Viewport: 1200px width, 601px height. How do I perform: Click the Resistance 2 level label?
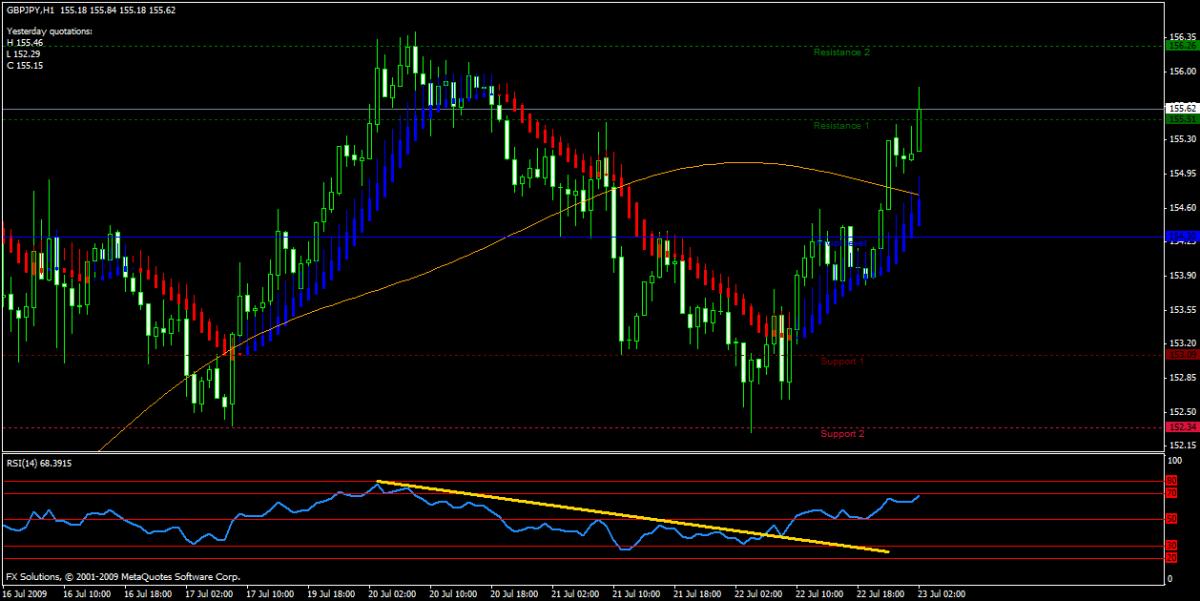point(841,52)
